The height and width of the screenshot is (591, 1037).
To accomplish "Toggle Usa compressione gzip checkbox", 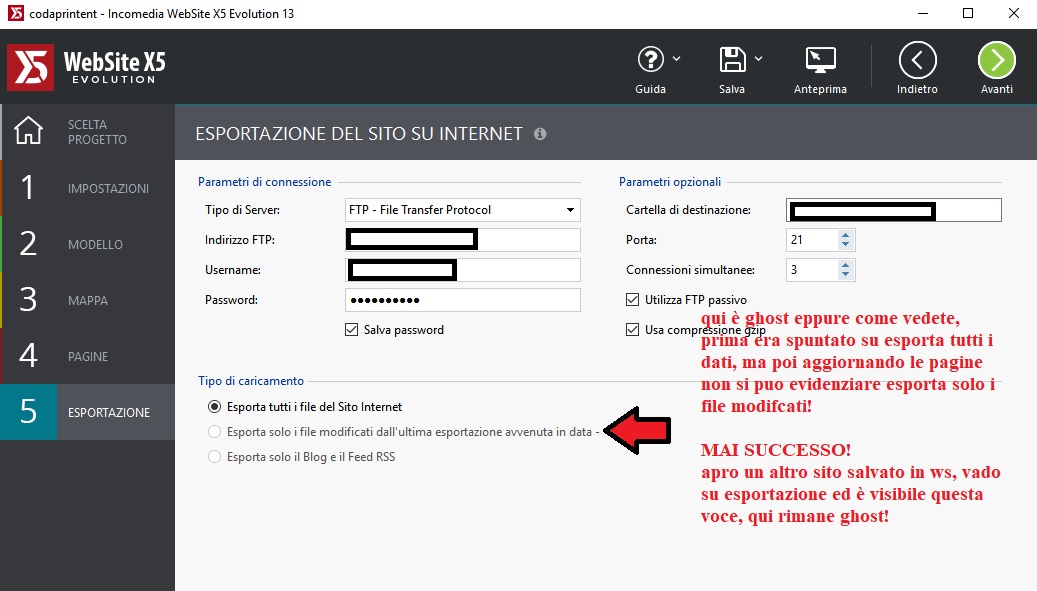I will (x=632, y=329).
